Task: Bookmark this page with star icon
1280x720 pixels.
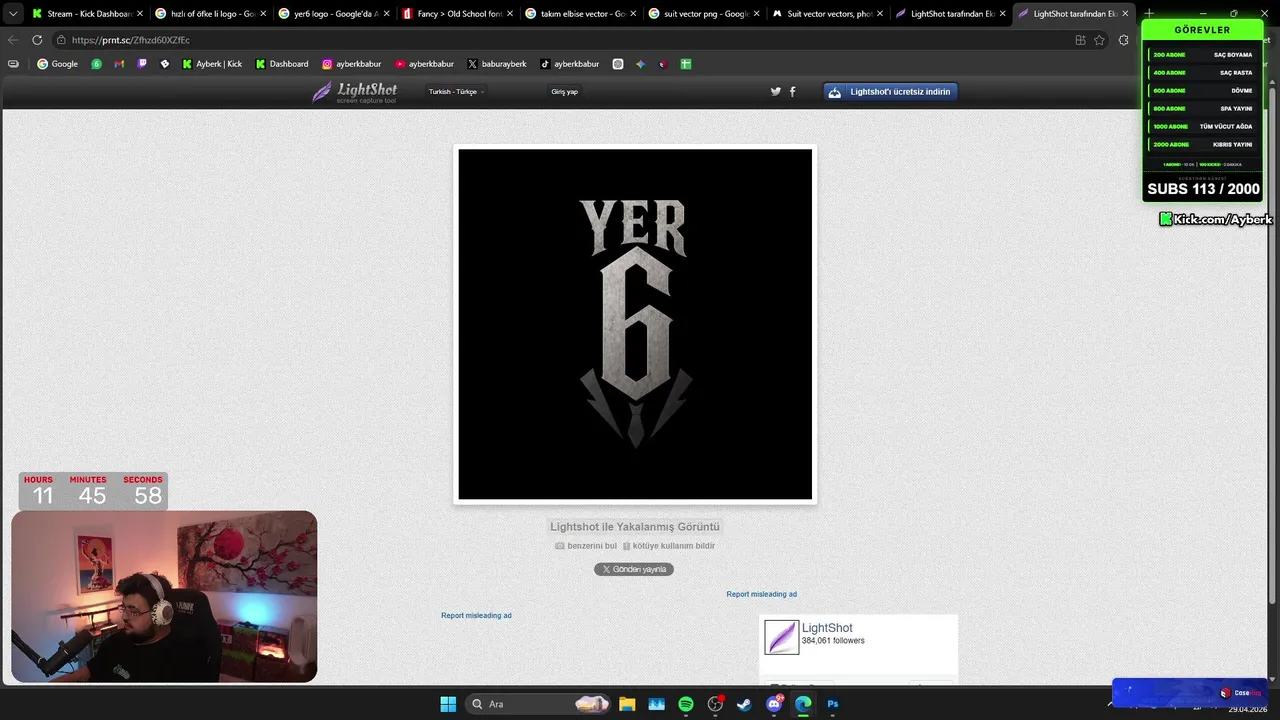Action: (1099, 40)
